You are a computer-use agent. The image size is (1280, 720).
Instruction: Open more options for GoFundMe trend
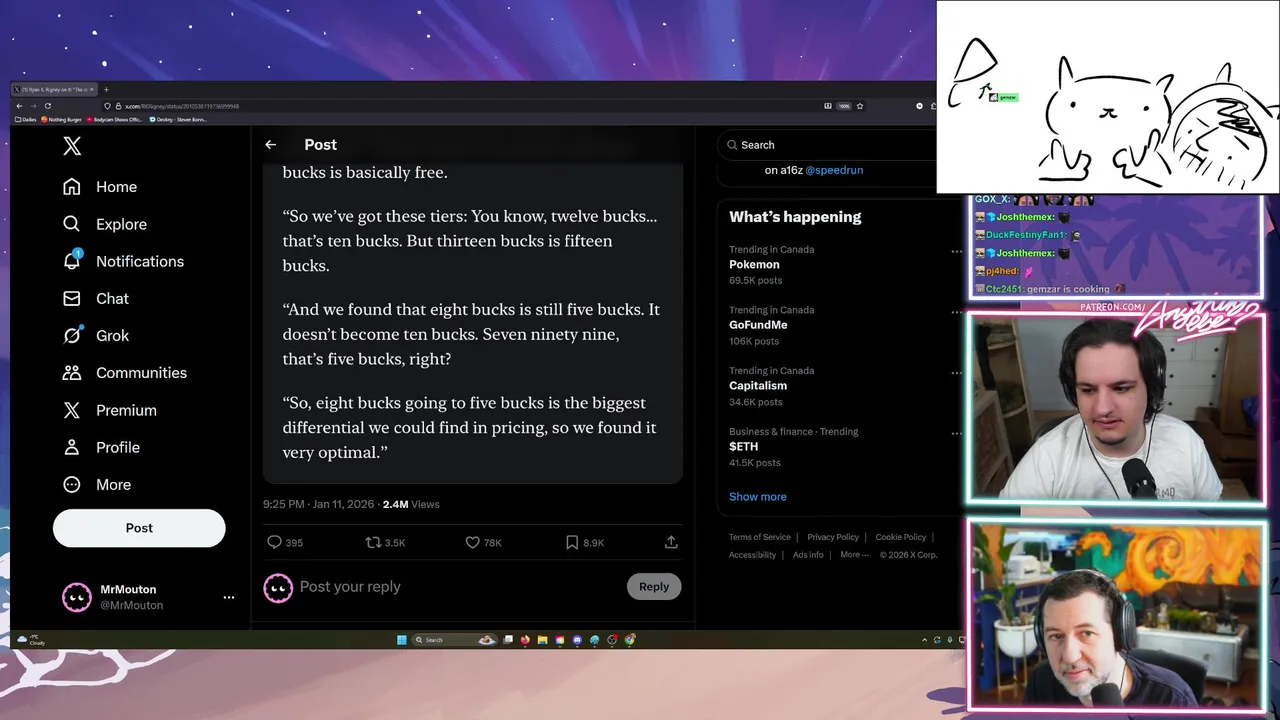[956, 312]
